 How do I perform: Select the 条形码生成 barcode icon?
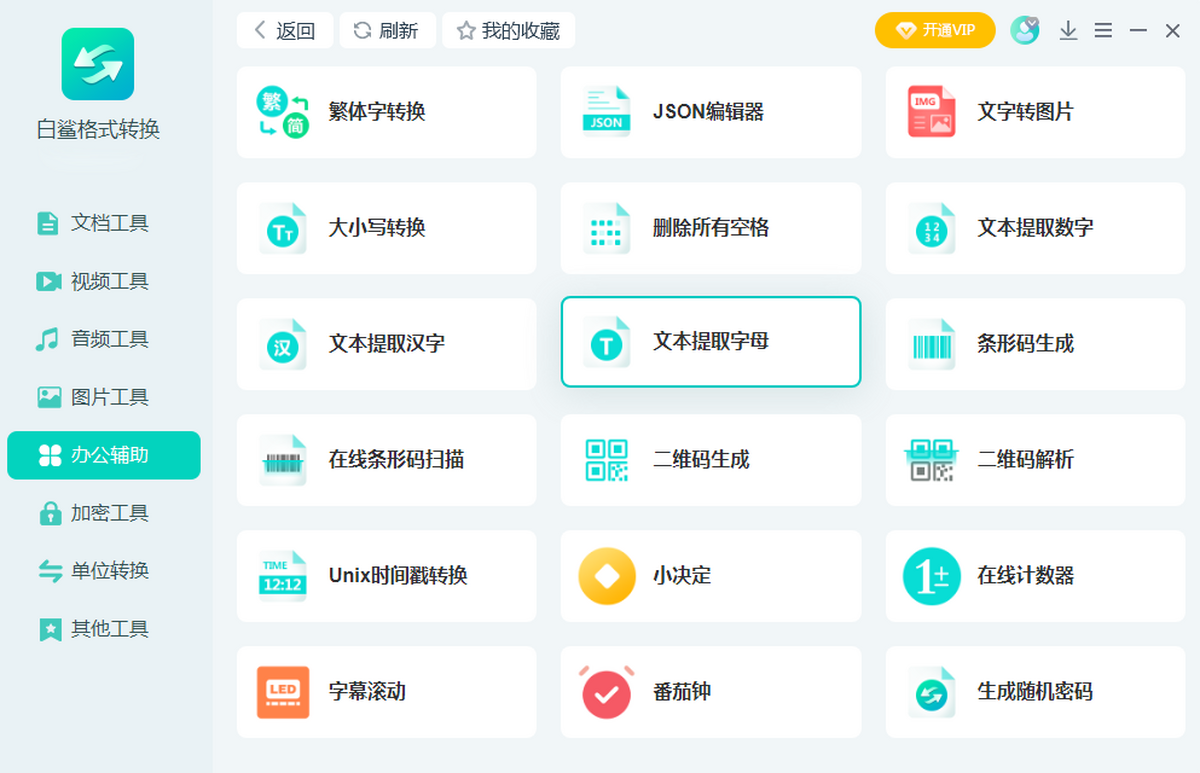[x=931, y=344]
